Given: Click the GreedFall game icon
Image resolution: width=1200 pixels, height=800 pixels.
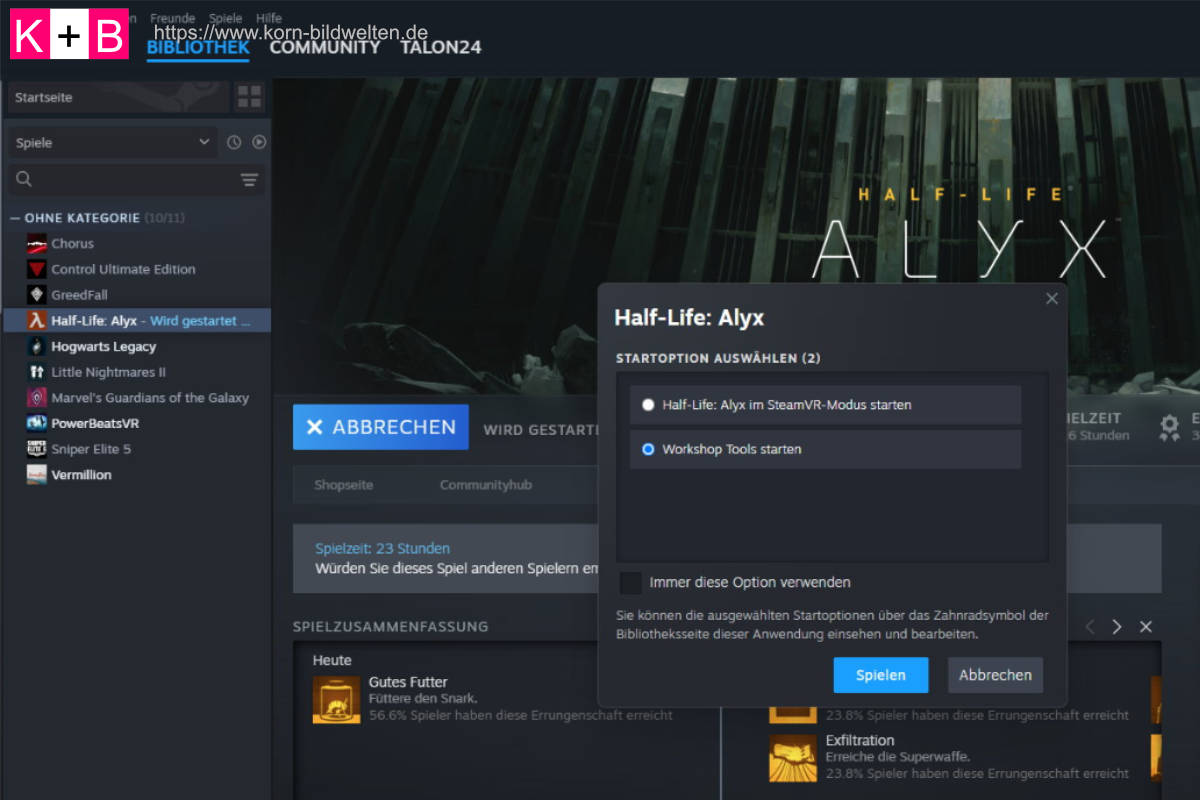Looking at the screenshot, I should pyautogui.click(x=37, y=295).
